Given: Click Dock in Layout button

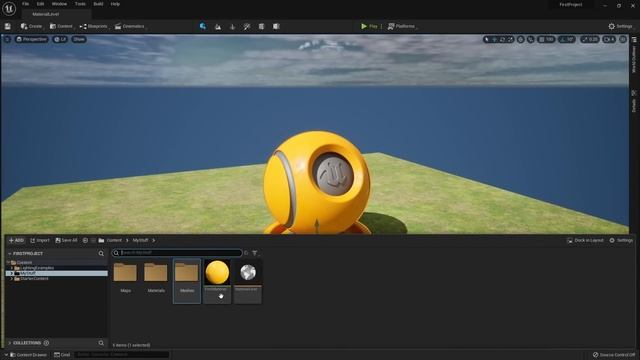Looking at the screenshot, I should tap(585, 240).
